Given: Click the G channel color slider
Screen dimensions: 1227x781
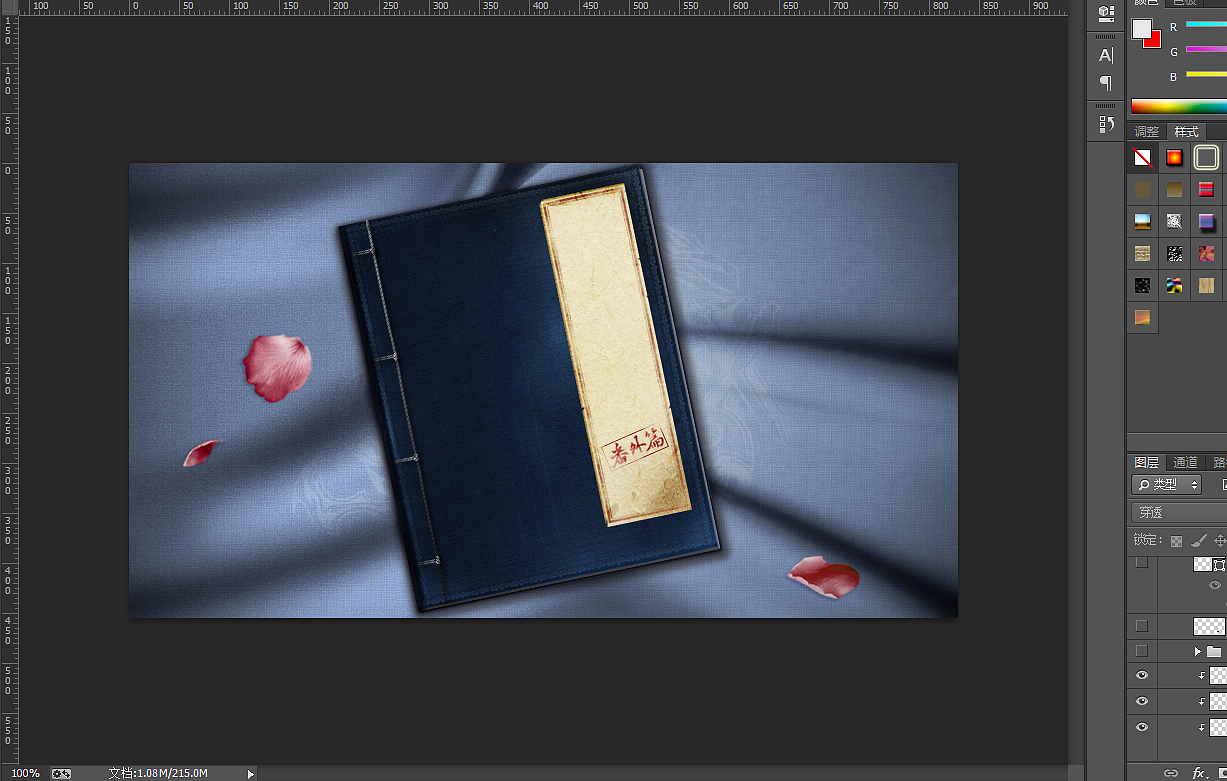Looking at the screenshot, I should coord(1206,49).
